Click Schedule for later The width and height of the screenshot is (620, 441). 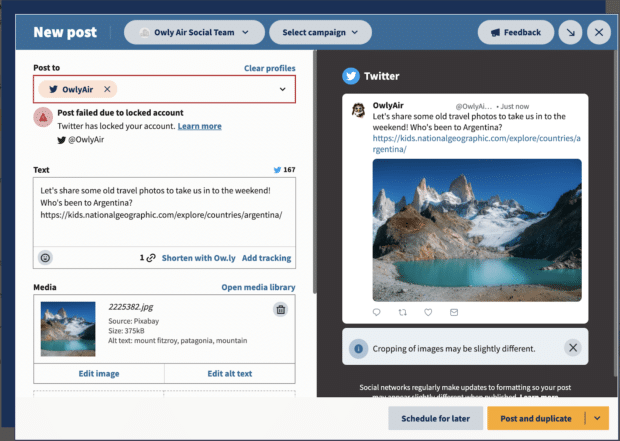coord(435,418)
